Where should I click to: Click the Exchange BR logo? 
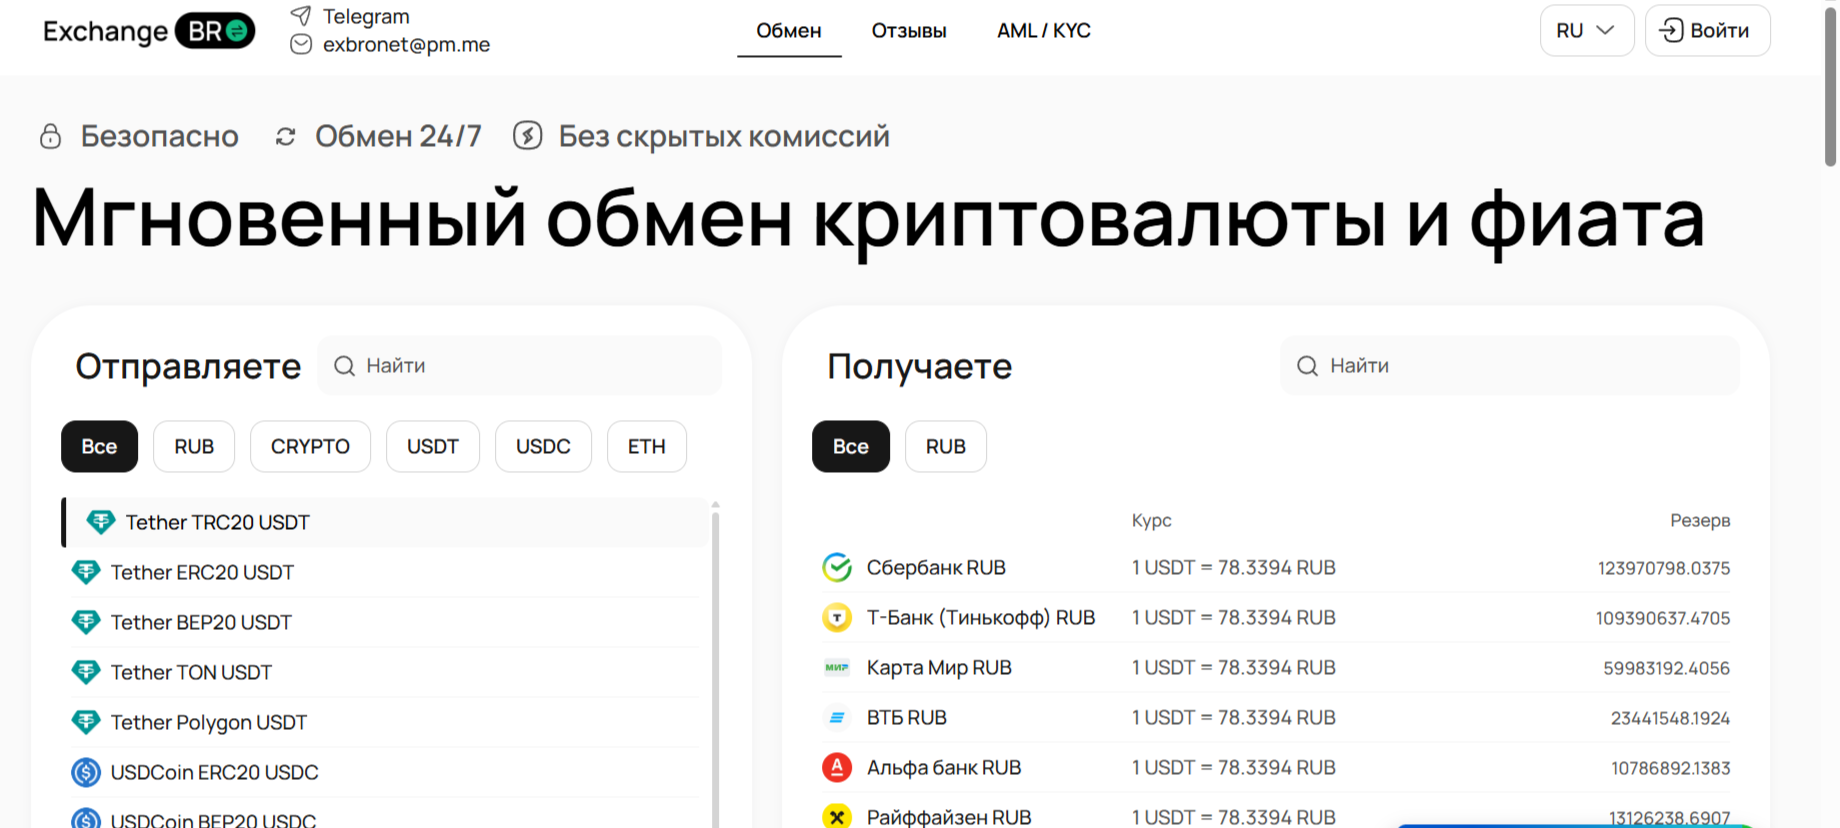148,31
